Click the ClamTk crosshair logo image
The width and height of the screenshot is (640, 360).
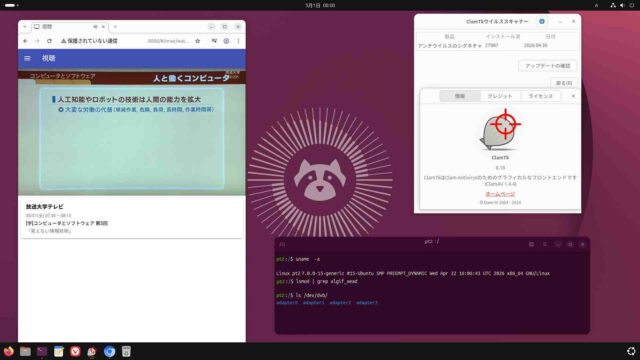[x=500, y=130]
